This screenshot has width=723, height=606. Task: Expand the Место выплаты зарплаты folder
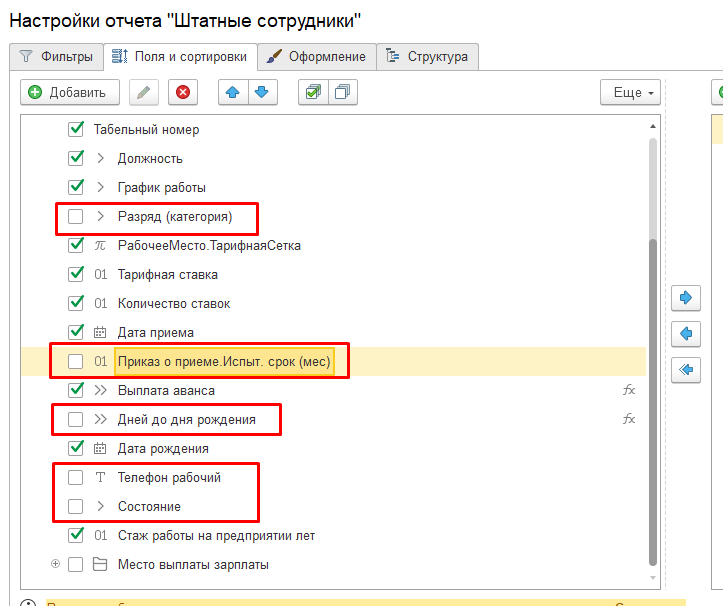click(55, 565)
